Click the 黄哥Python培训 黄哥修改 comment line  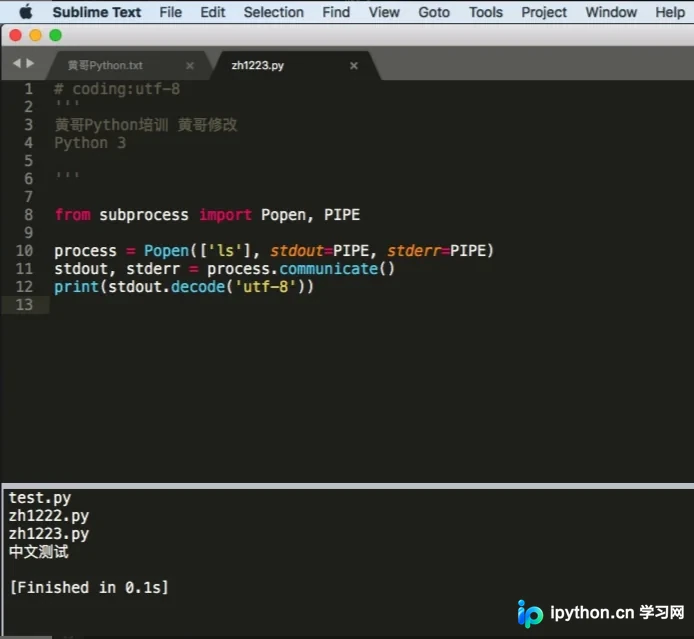(146, 125)
